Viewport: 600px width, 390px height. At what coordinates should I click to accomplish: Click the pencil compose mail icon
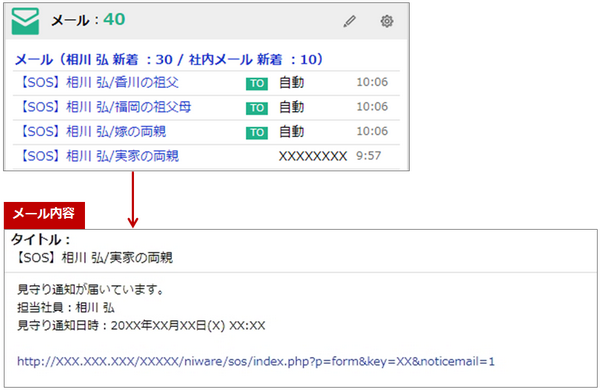tap(349, 21)
